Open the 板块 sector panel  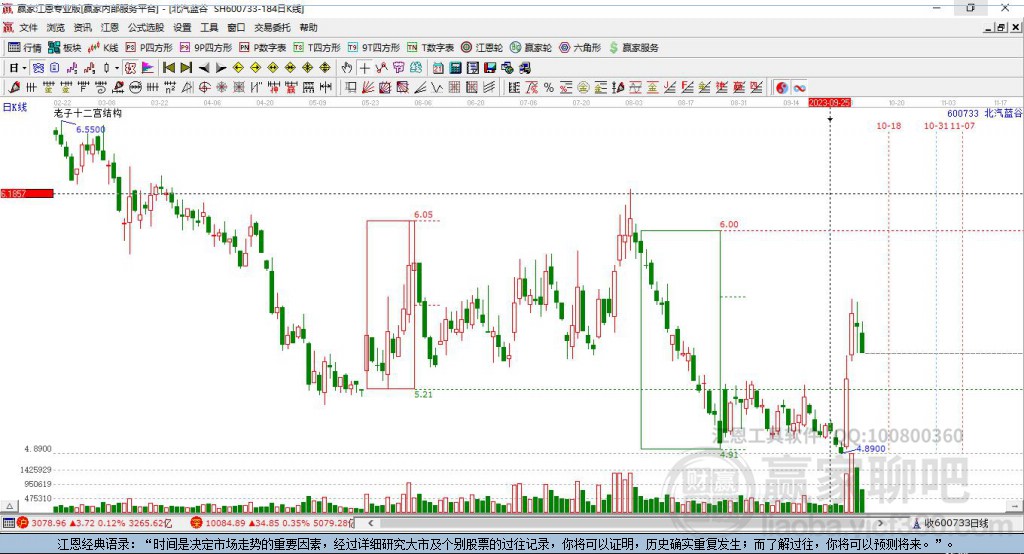[x=65, y=48]
